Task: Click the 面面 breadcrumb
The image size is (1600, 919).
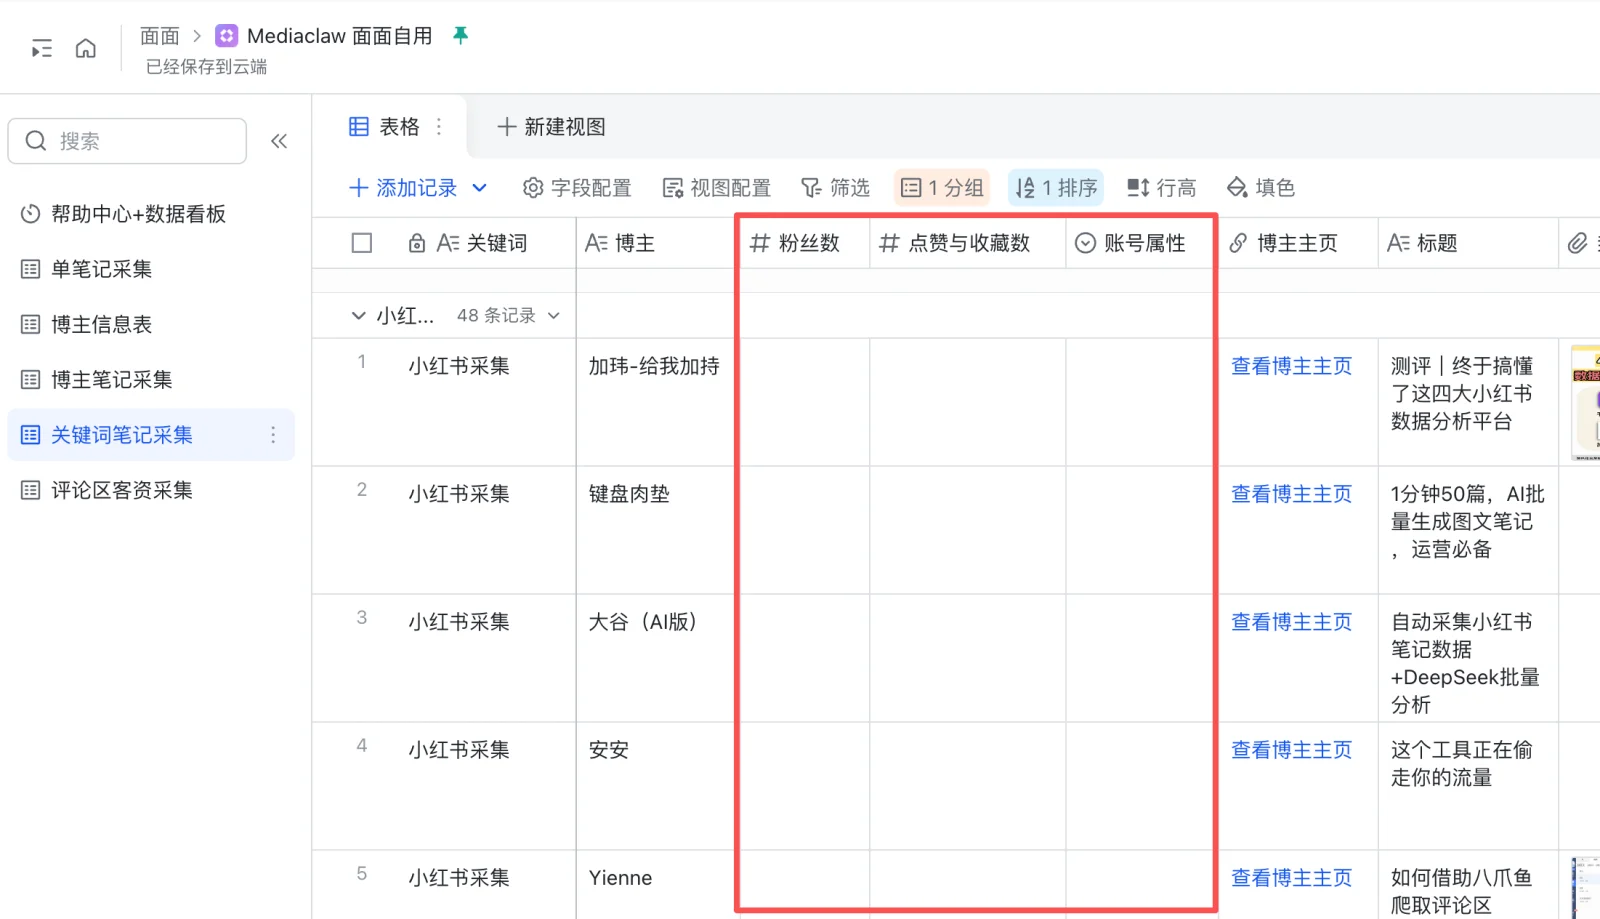Action: 159,36
